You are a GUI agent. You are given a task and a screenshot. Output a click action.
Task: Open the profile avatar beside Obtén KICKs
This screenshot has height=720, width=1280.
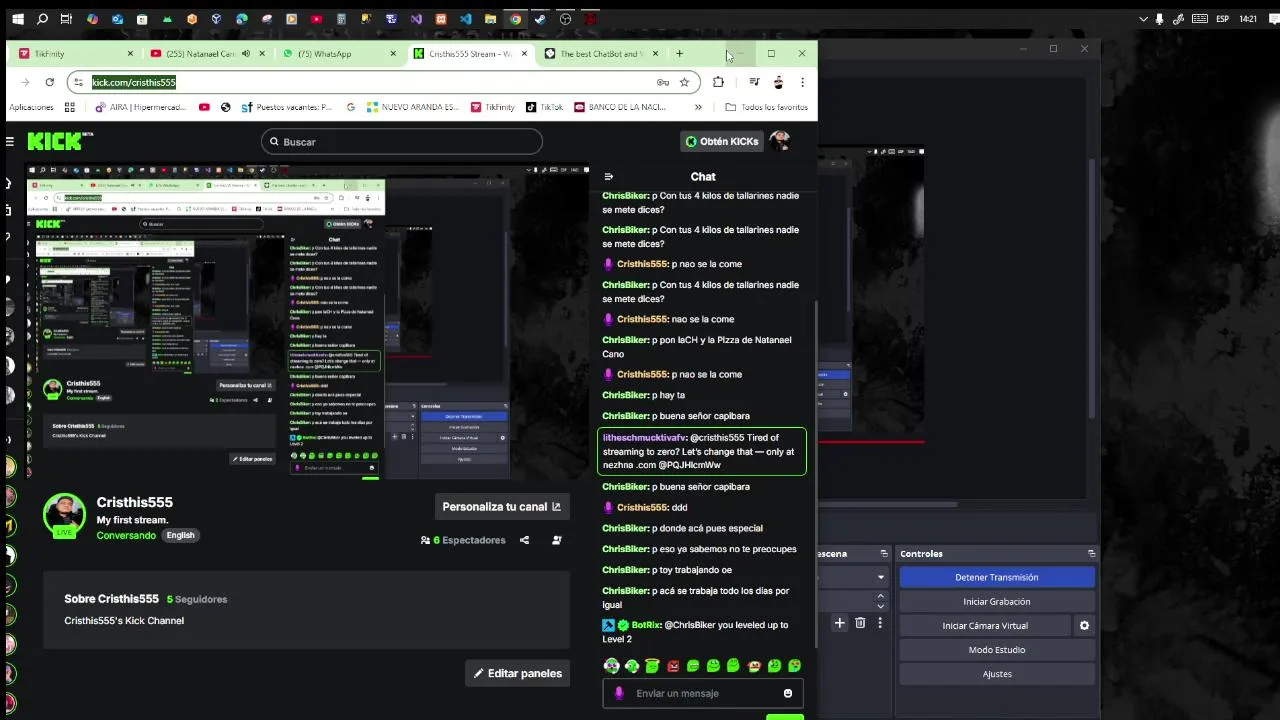[x=780, y=141]
